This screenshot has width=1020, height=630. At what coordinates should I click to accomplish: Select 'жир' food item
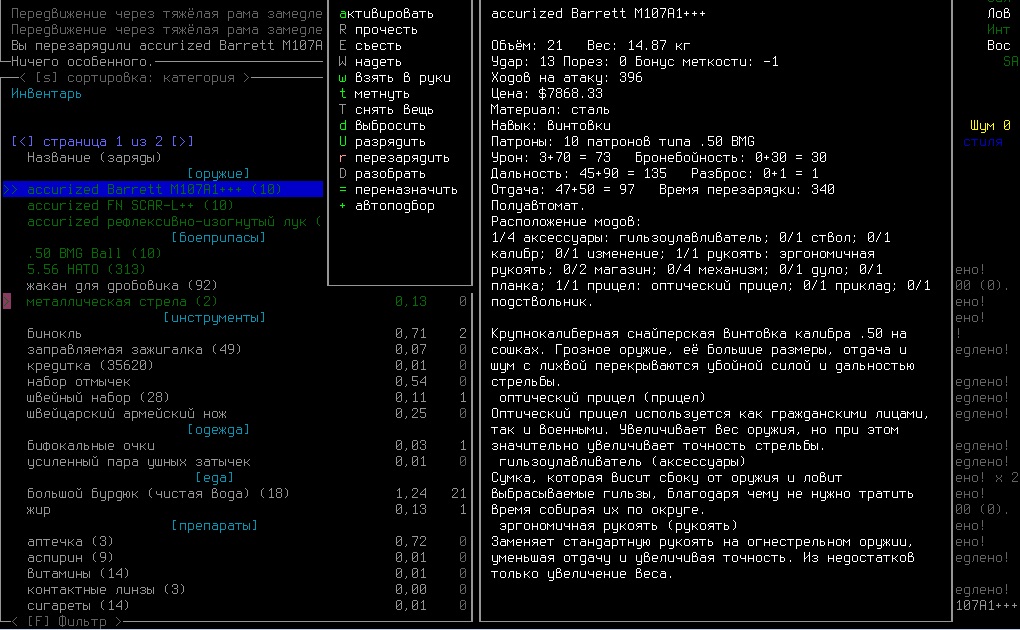pyautogui.click(x=38, y=510)
